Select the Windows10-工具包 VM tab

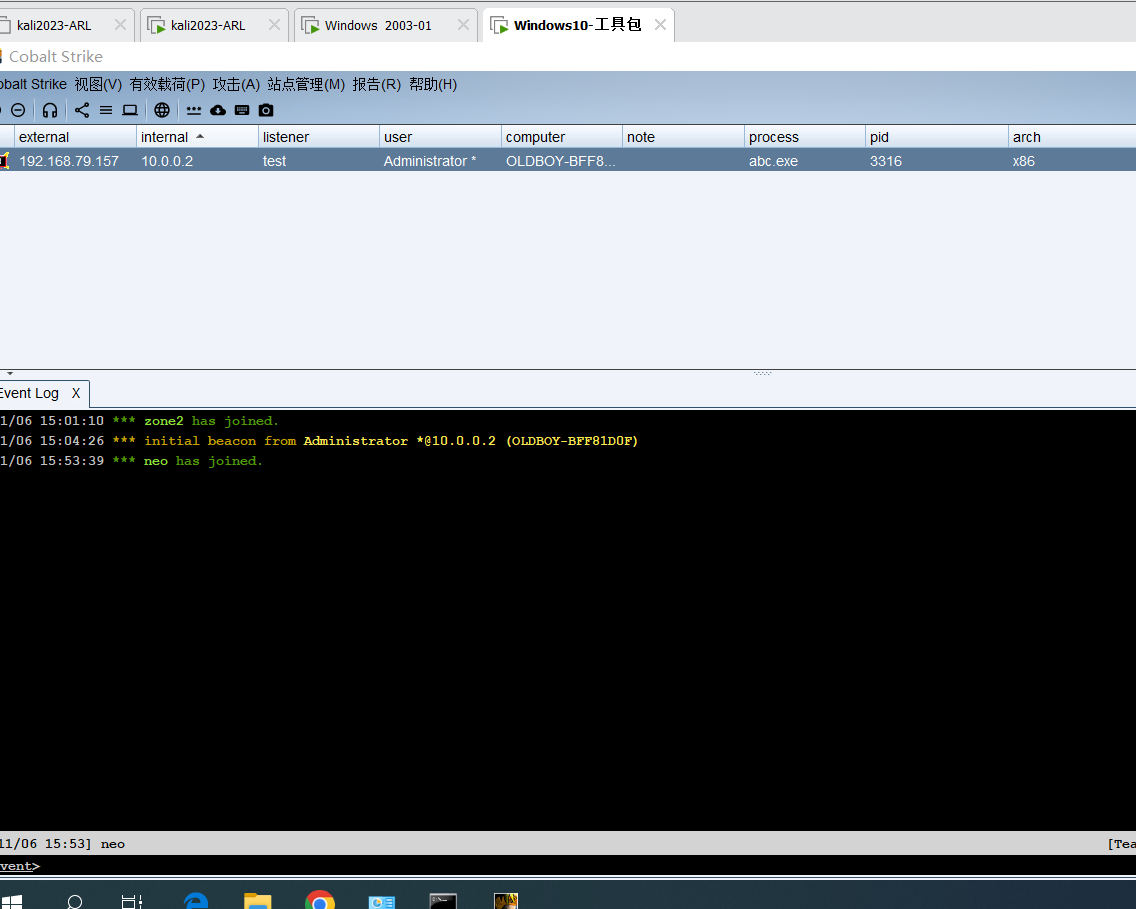click(x=577, y=25)
